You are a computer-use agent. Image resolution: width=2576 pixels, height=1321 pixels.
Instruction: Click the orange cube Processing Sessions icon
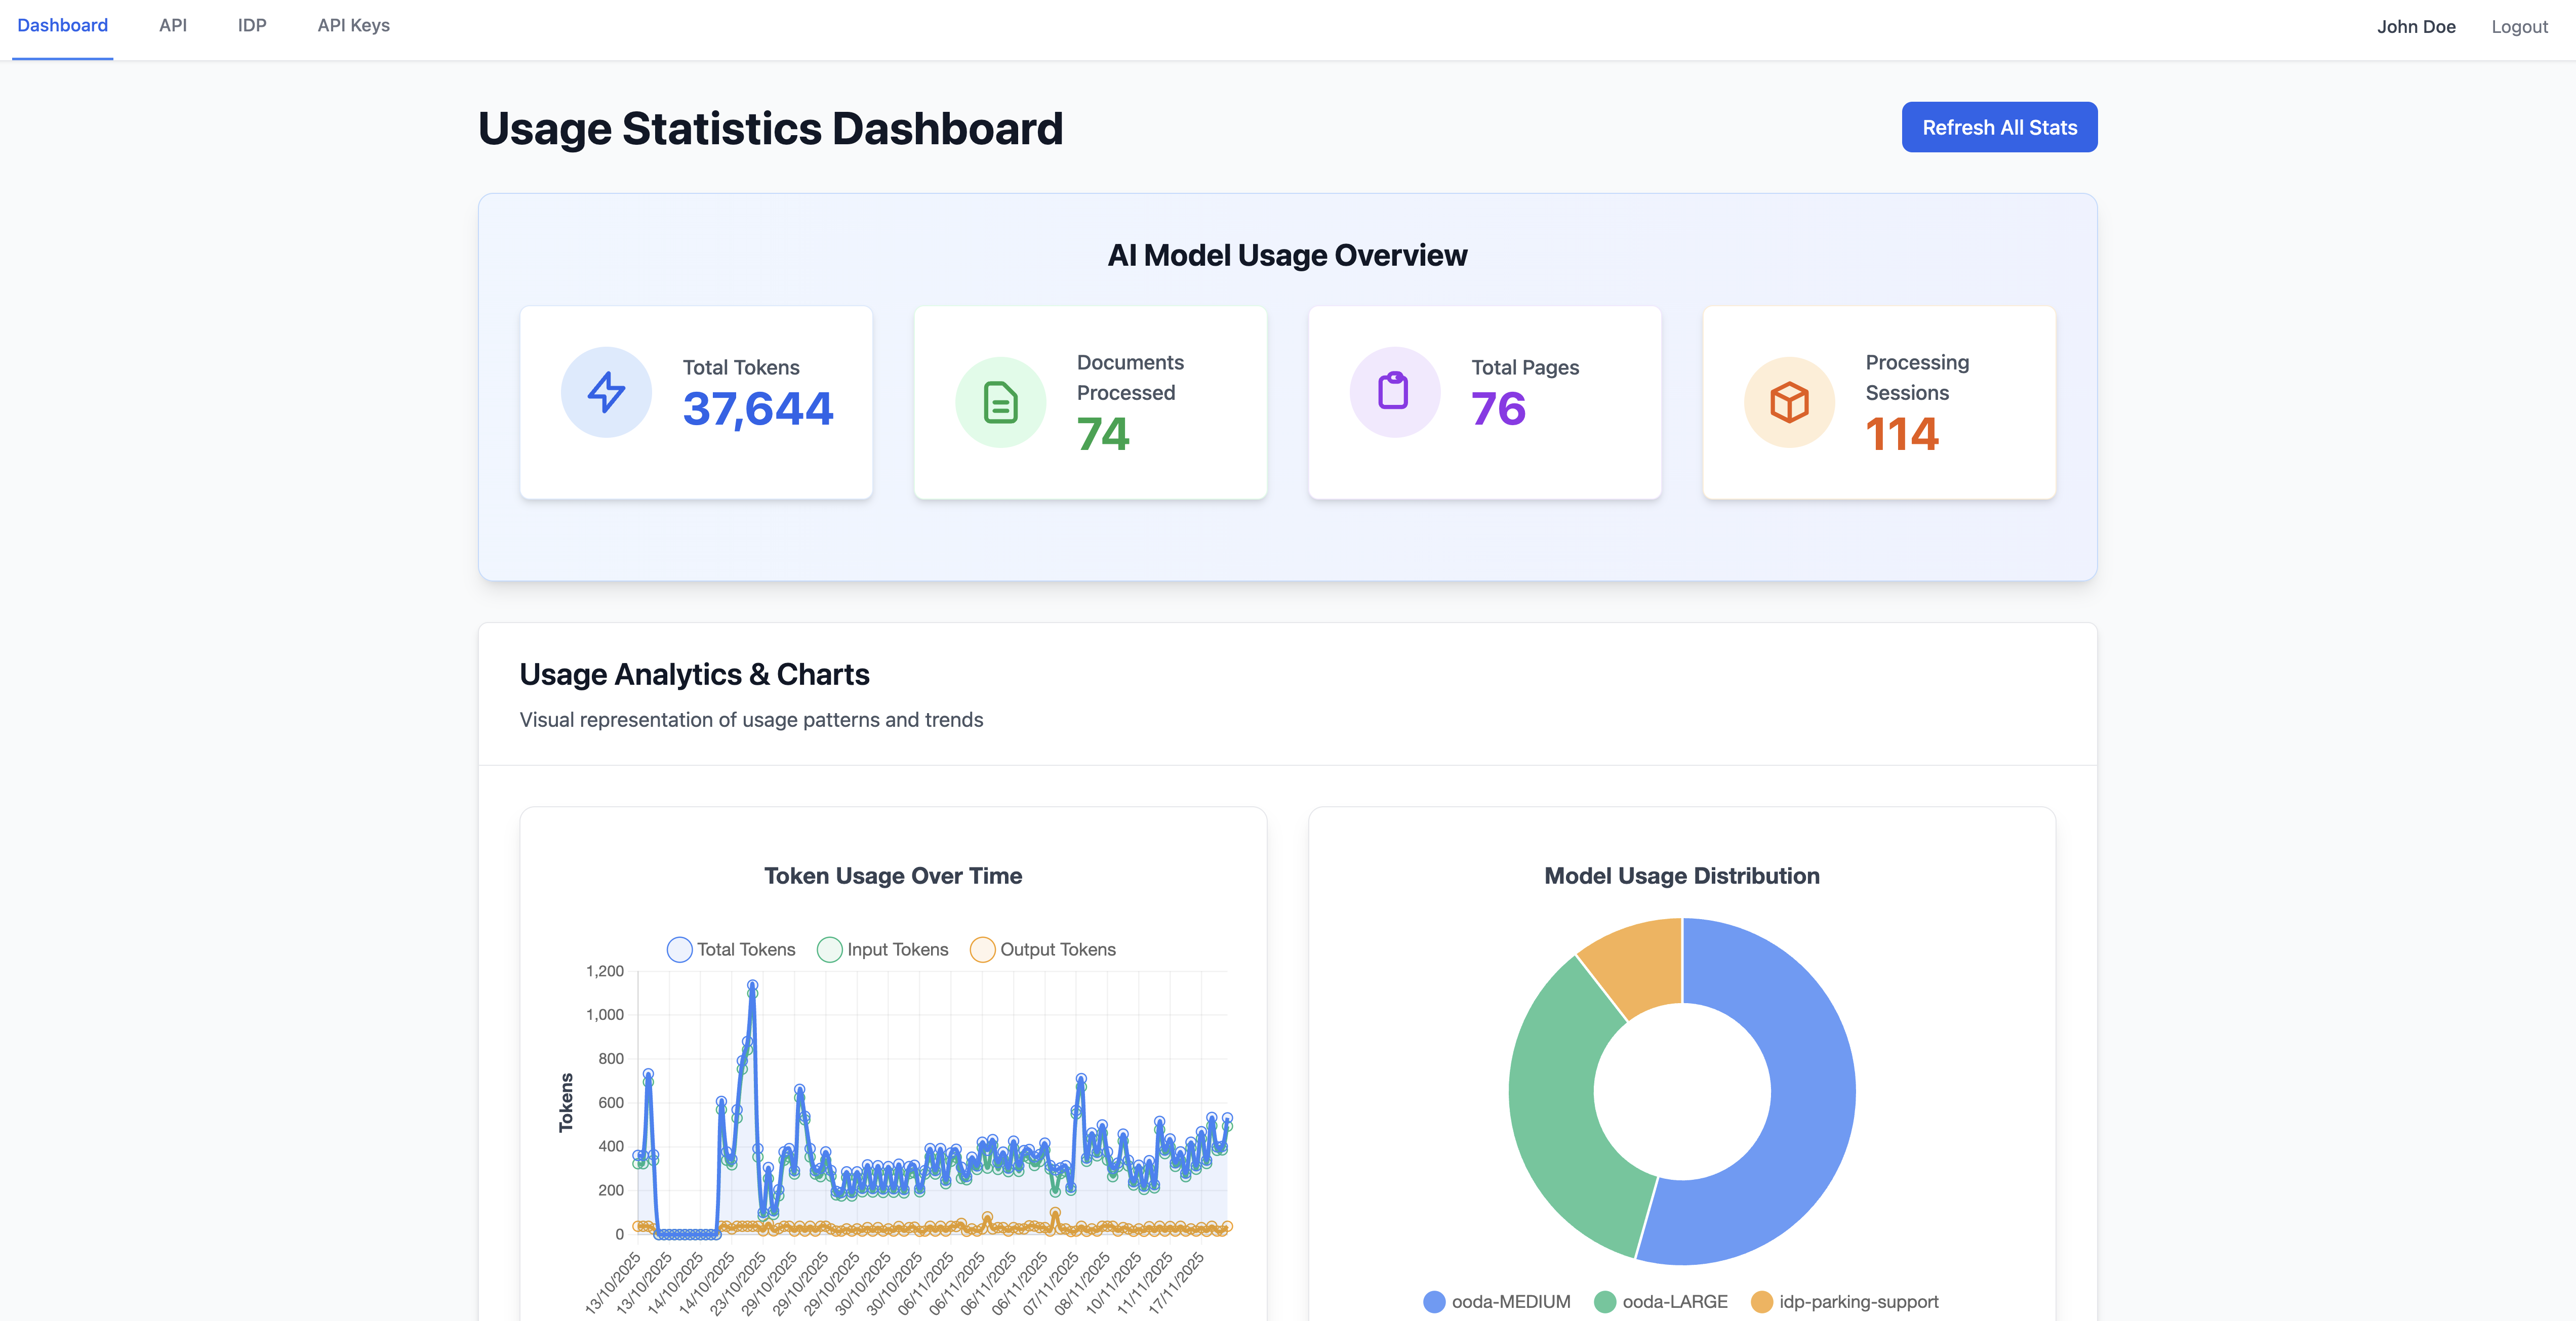(1789, 402)
